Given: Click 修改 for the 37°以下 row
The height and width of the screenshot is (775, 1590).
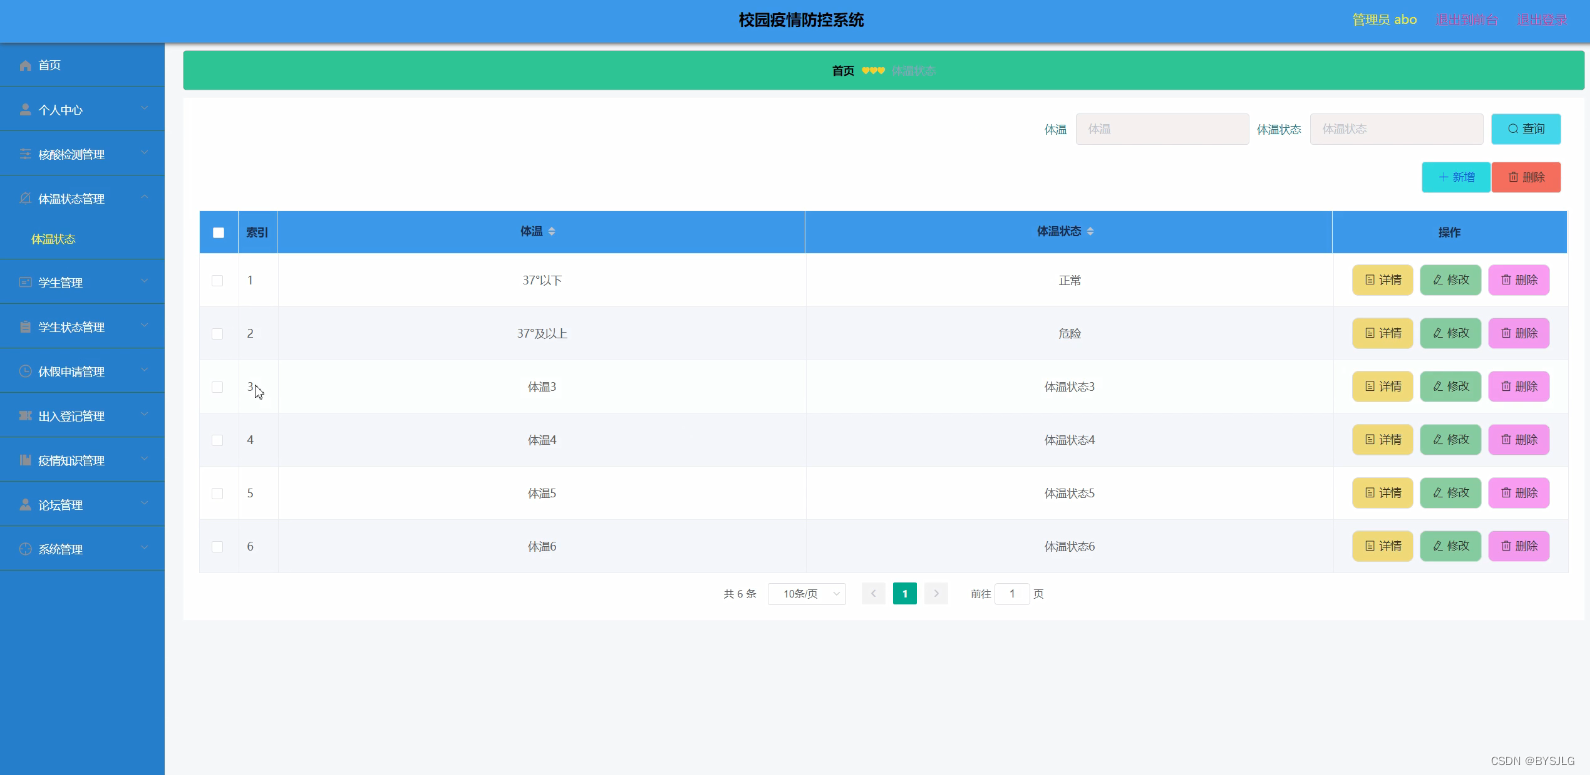Looking at the screenshot, I should (1451, 280).
